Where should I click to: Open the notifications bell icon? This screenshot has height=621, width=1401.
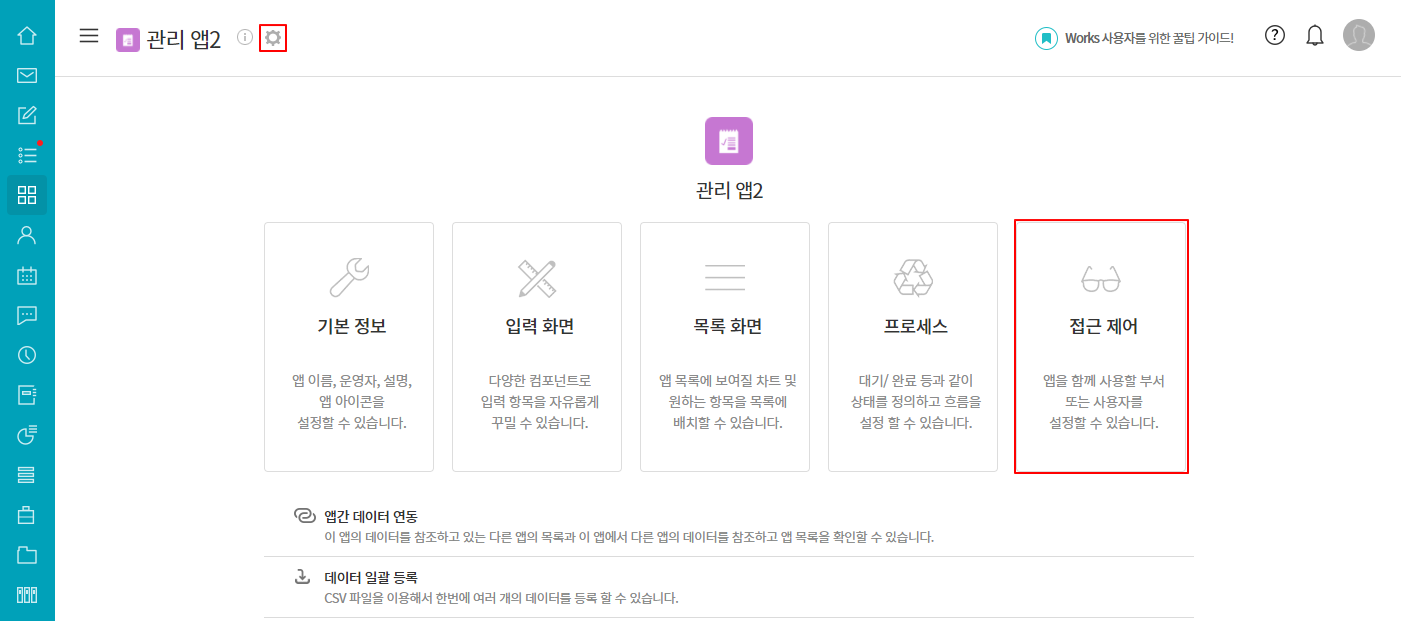click(x=1315, y=36)
